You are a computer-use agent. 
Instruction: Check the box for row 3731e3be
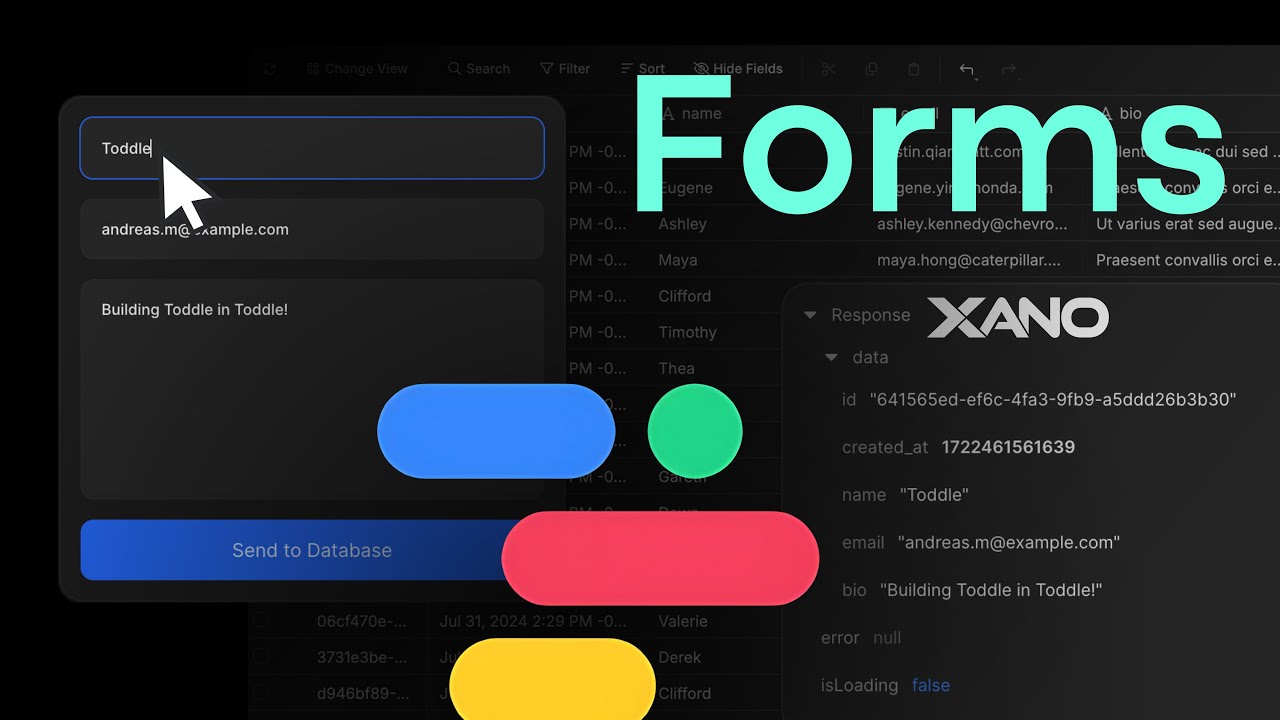[x=261, y=657]
